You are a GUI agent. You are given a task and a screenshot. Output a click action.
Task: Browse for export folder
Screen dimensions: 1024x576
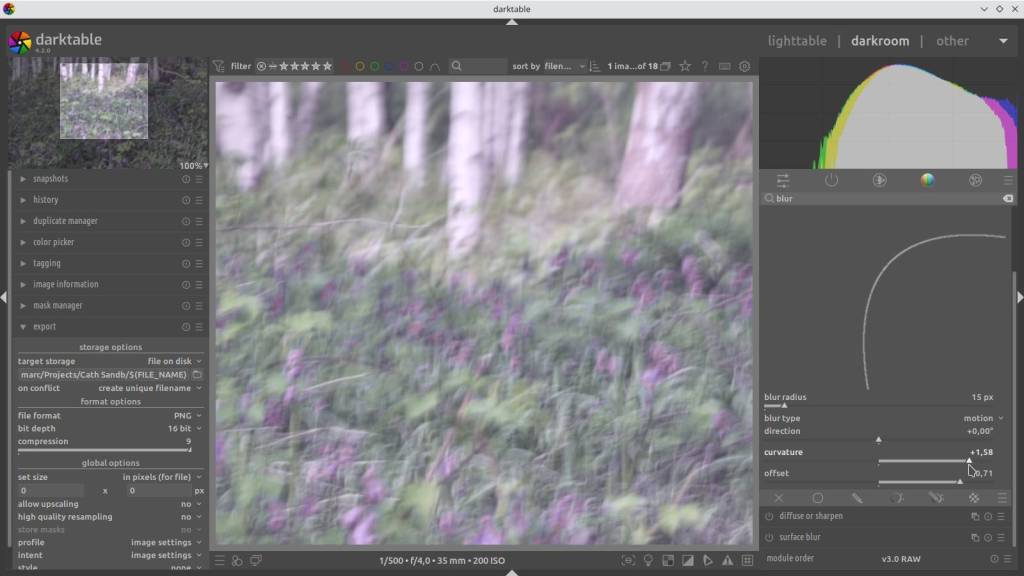197,375
